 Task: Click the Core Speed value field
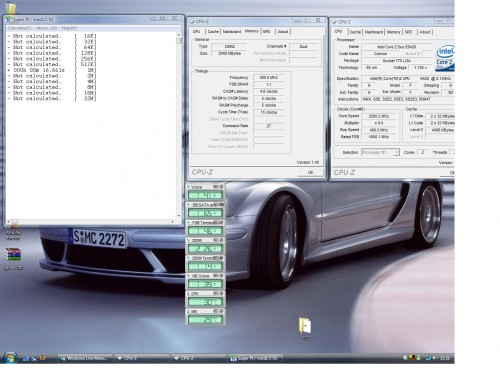[x=379, y=116]
